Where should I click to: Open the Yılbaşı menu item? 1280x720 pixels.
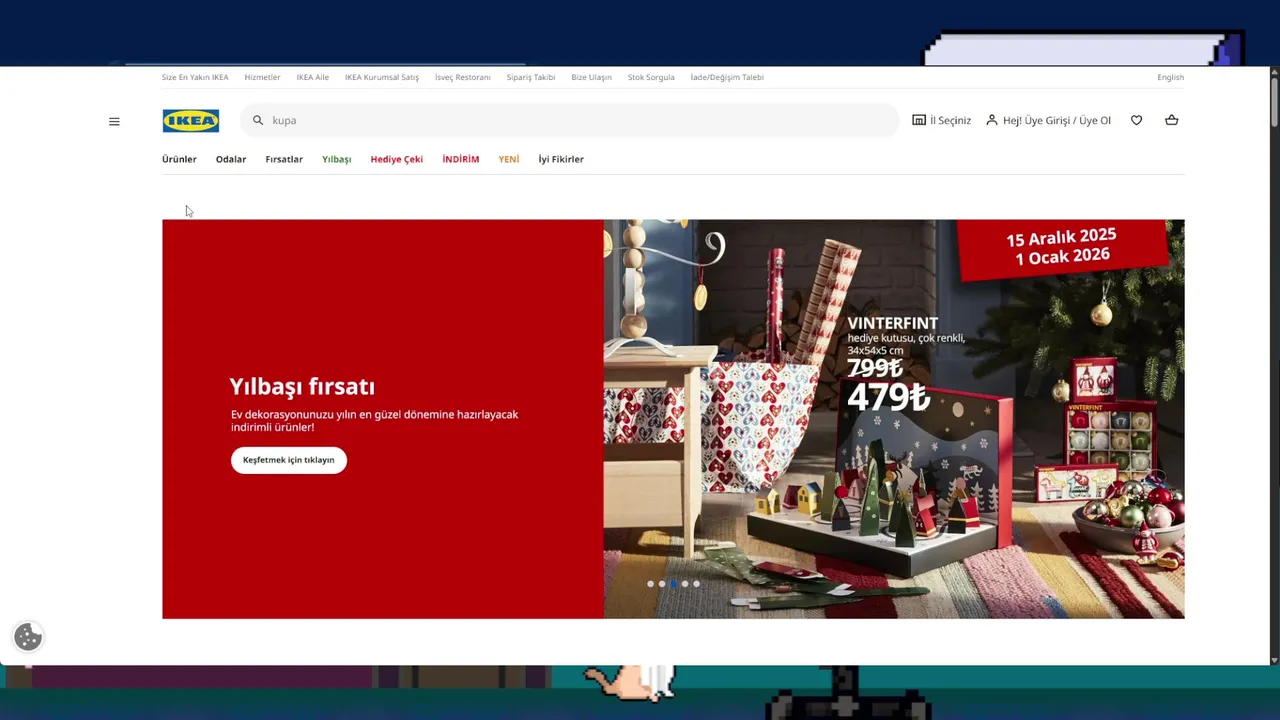coord(337,159)
